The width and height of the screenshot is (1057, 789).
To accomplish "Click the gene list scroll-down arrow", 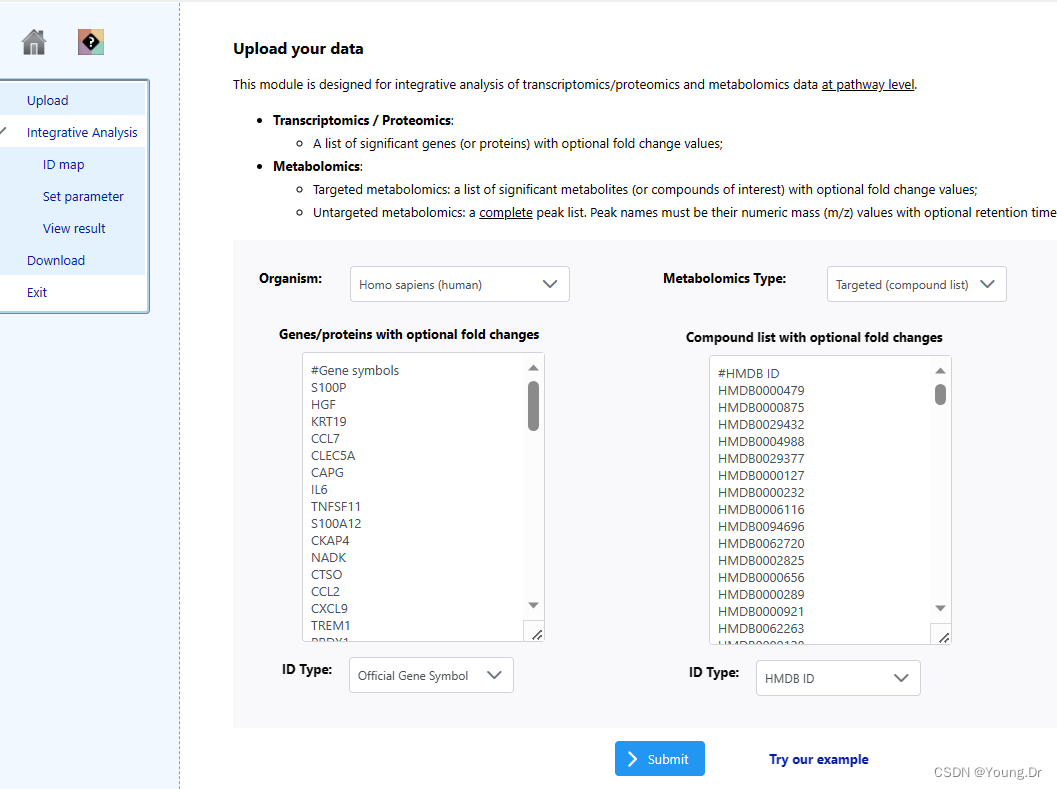I will 533,605.
